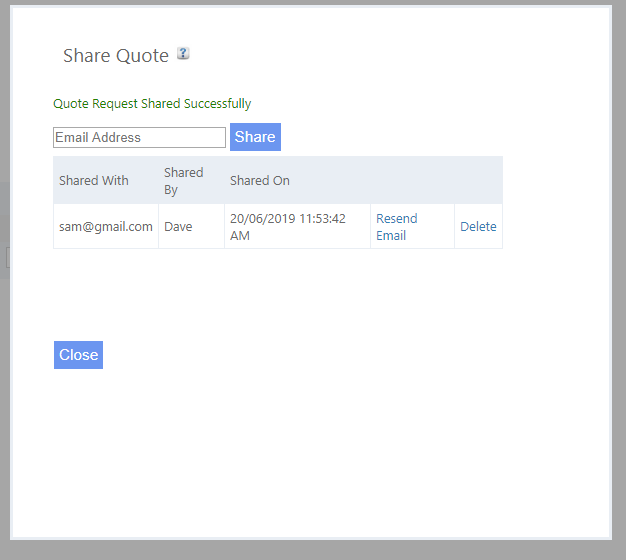Click the help icon beside Share Quote
Screen dimensions: 626x560
(183, 54)
